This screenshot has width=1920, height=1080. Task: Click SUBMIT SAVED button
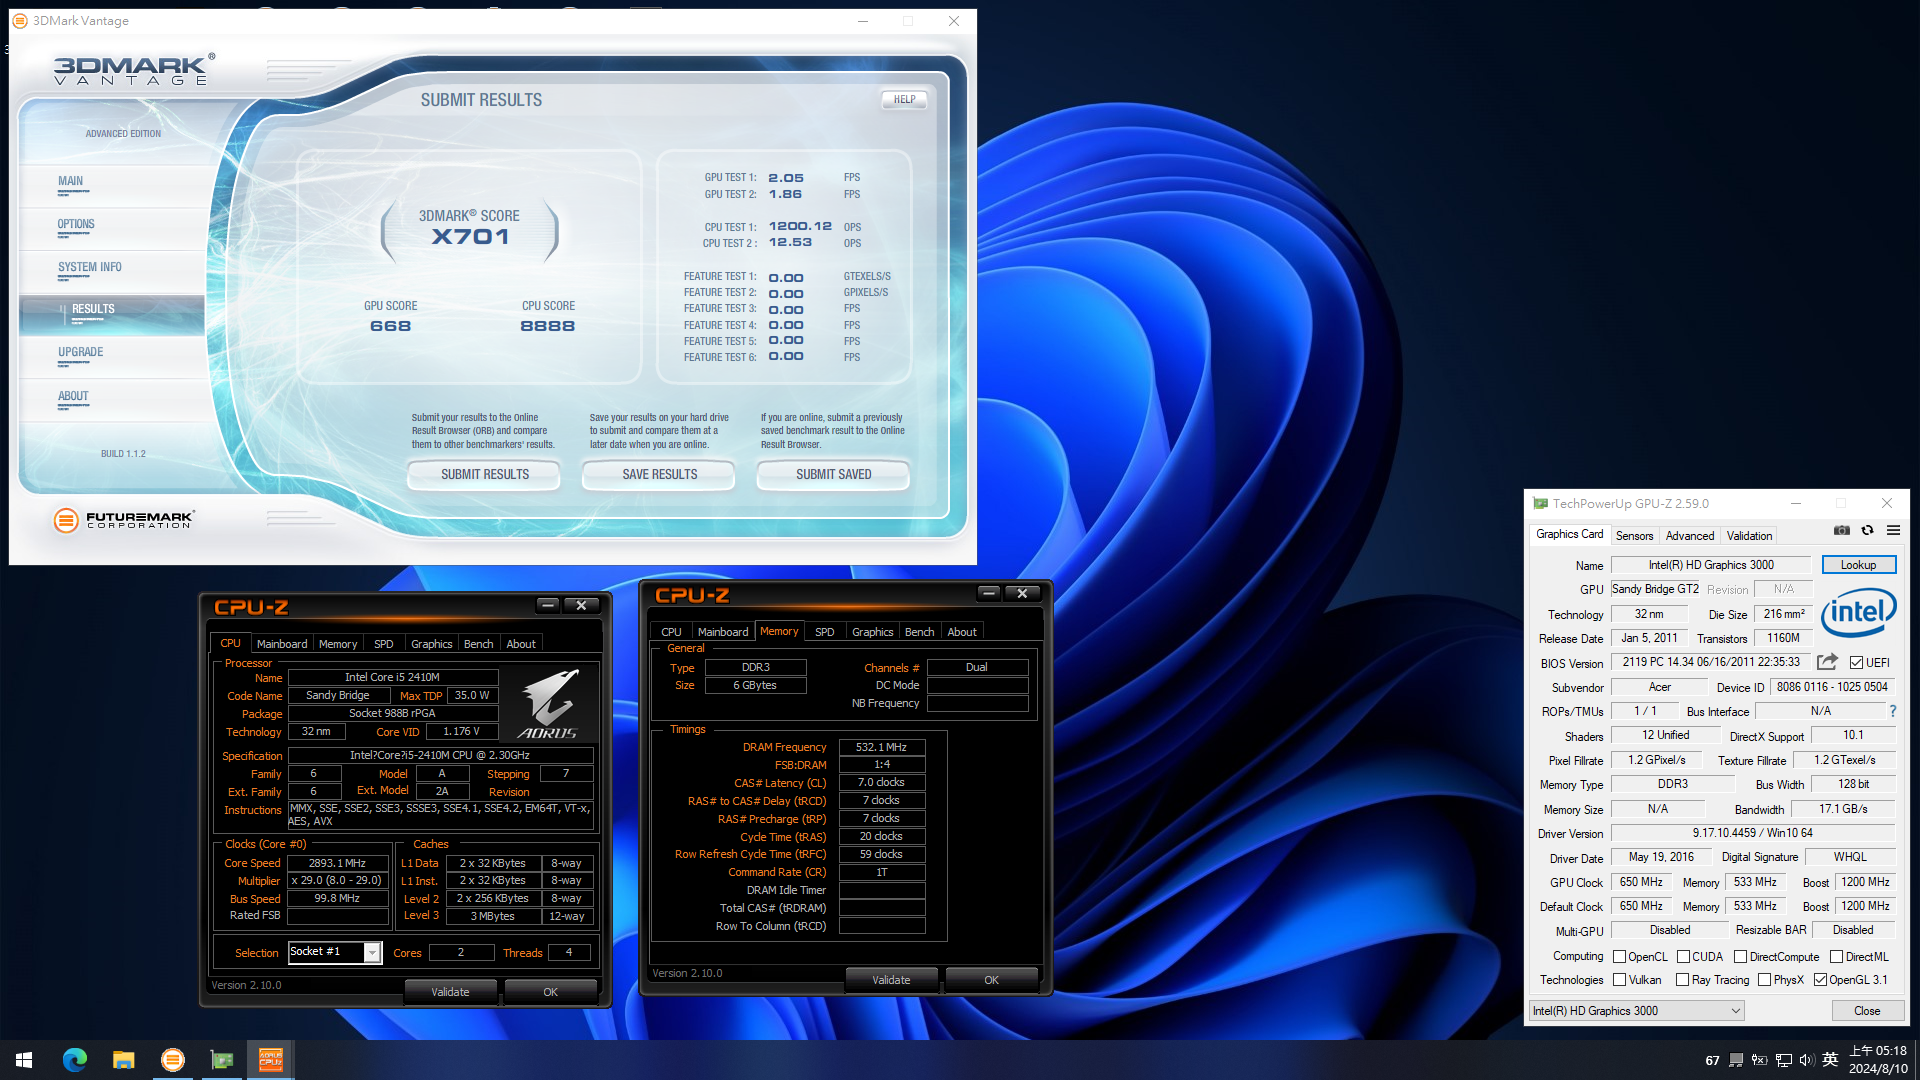pyautogui.click(x=833, y=475)
